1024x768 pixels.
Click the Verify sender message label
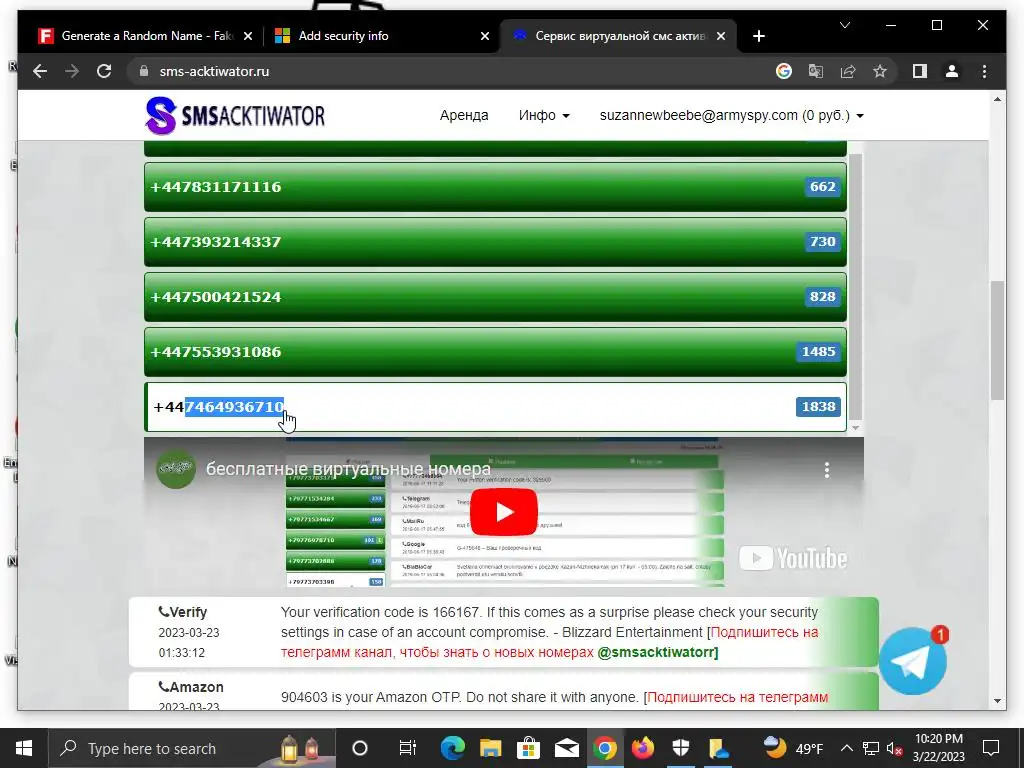tap(183, 612)
